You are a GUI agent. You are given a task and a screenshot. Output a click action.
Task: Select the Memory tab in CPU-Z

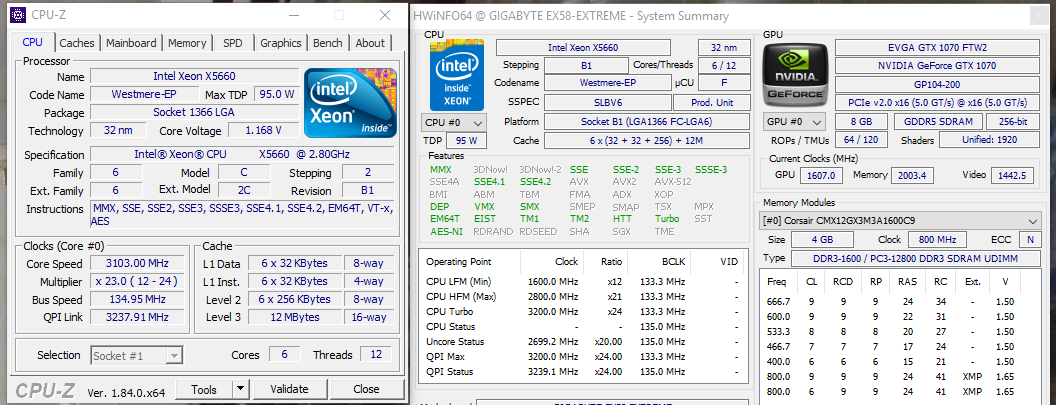coord(187,42)
